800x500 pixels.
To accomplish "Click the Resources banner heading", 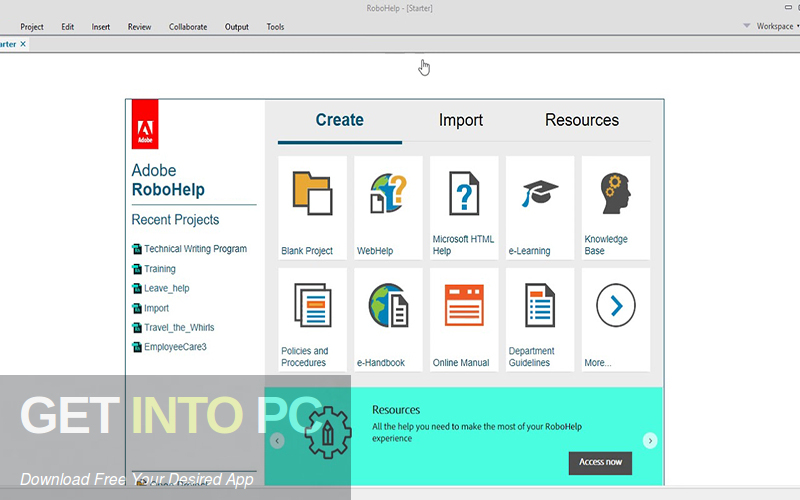I will (396, 410).
